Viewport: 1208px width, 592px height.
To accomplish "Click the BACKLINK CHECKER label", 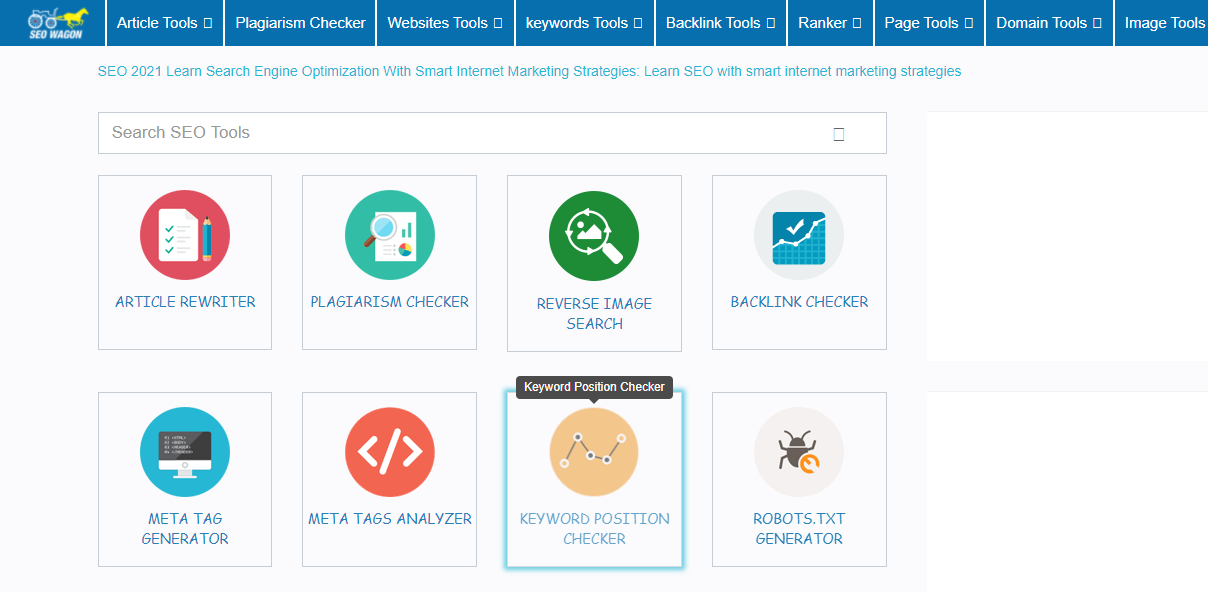I will [799, 302].
